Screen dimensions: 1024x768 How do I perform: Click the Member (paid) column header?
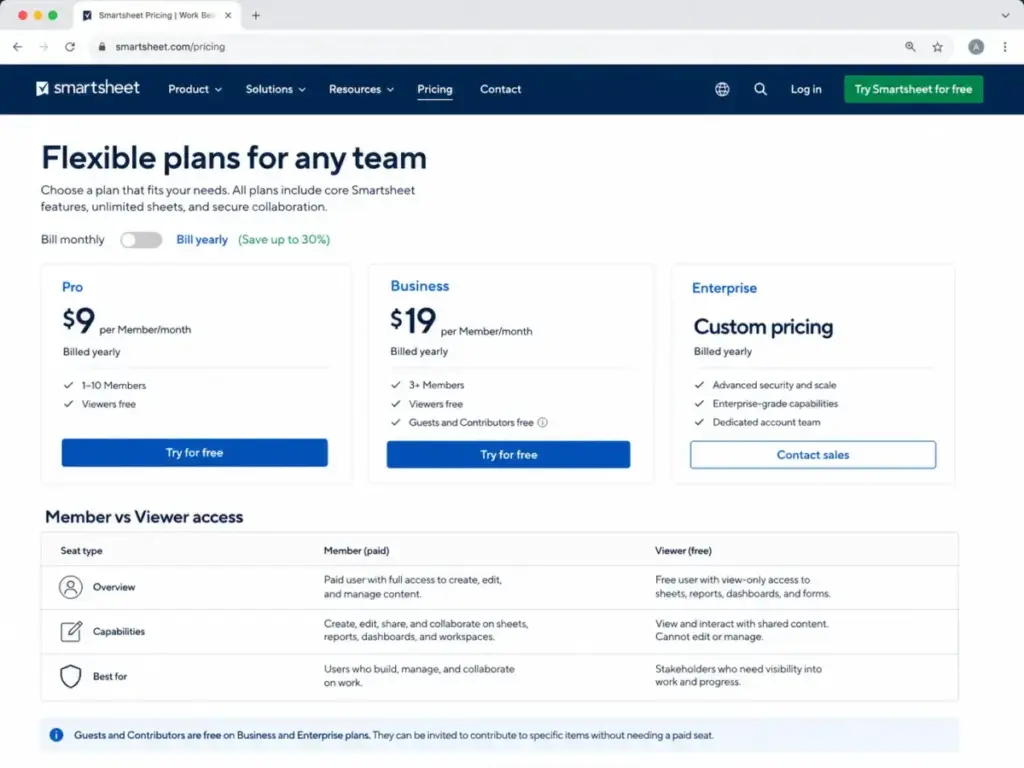[357, 551]
